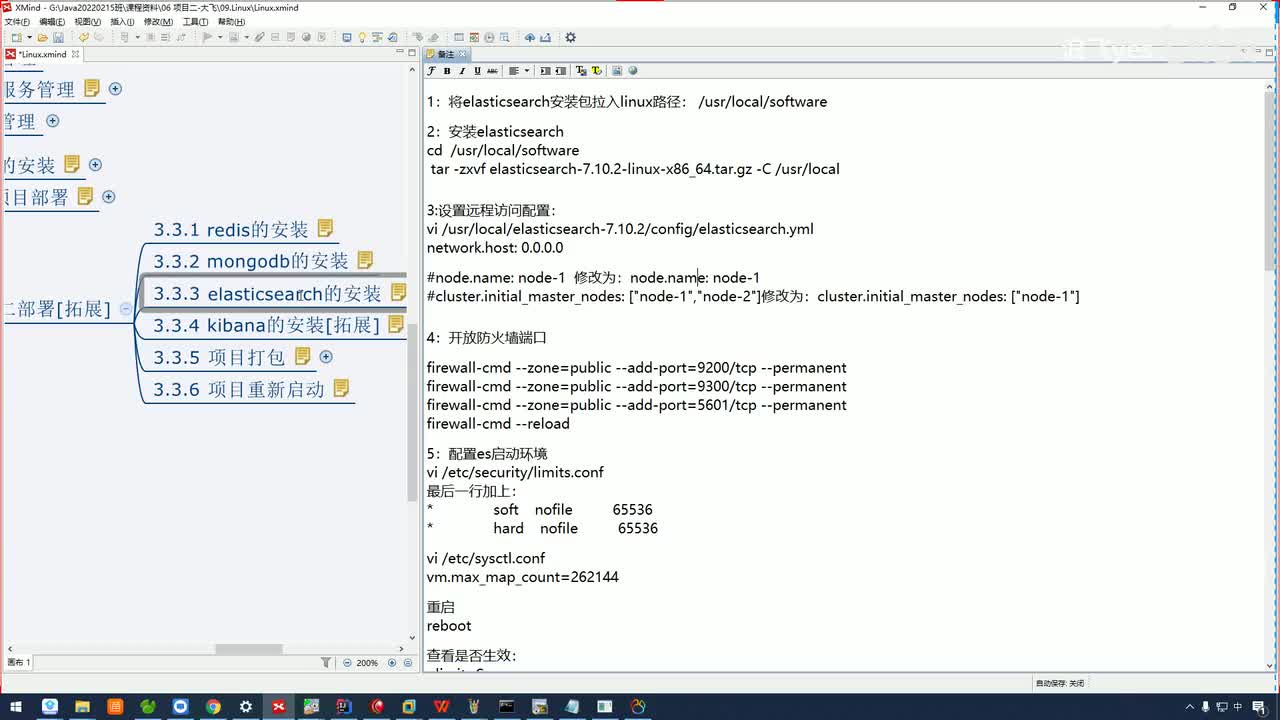This screenshot has height=720, width=1280.
Task: Open the 插入(I) menu
Action: click(122, 22)
